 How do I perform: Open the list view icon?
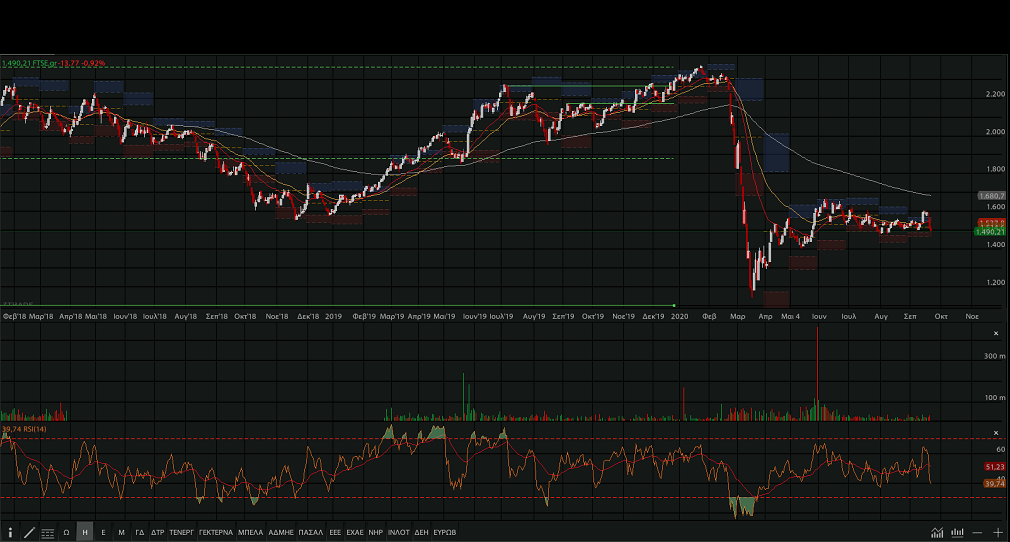coord(47,533)
